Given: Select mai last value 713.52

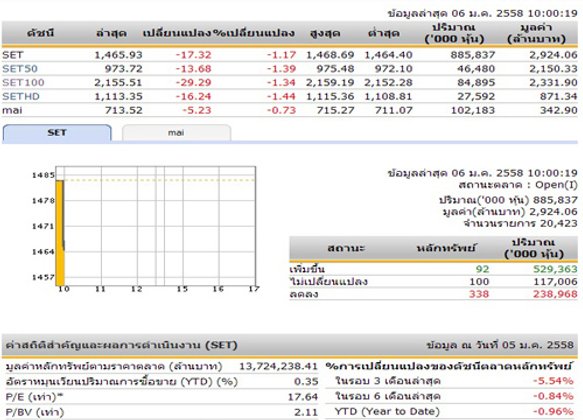Looking at the screenshot, I should click(123, 110).
